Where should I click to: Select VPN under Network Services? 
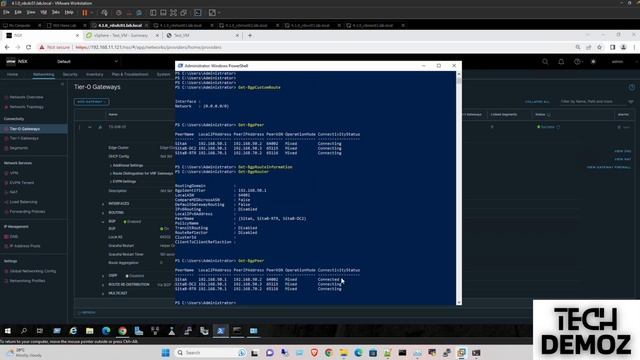pyautogui.click(x=14, y=173)
